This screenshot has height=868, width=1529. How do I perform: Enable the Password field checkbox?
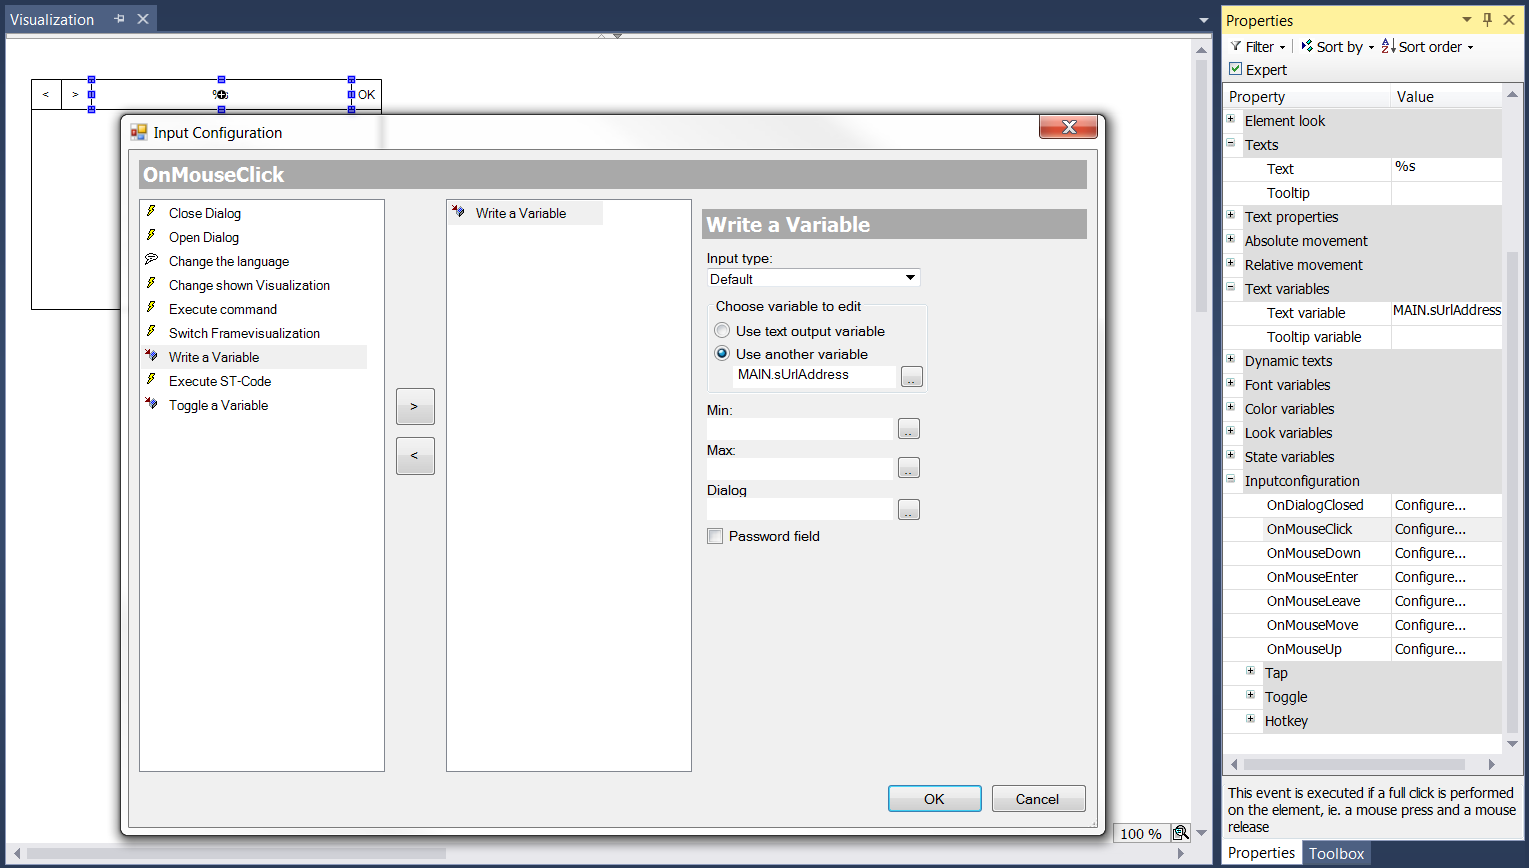pos(715,536)
